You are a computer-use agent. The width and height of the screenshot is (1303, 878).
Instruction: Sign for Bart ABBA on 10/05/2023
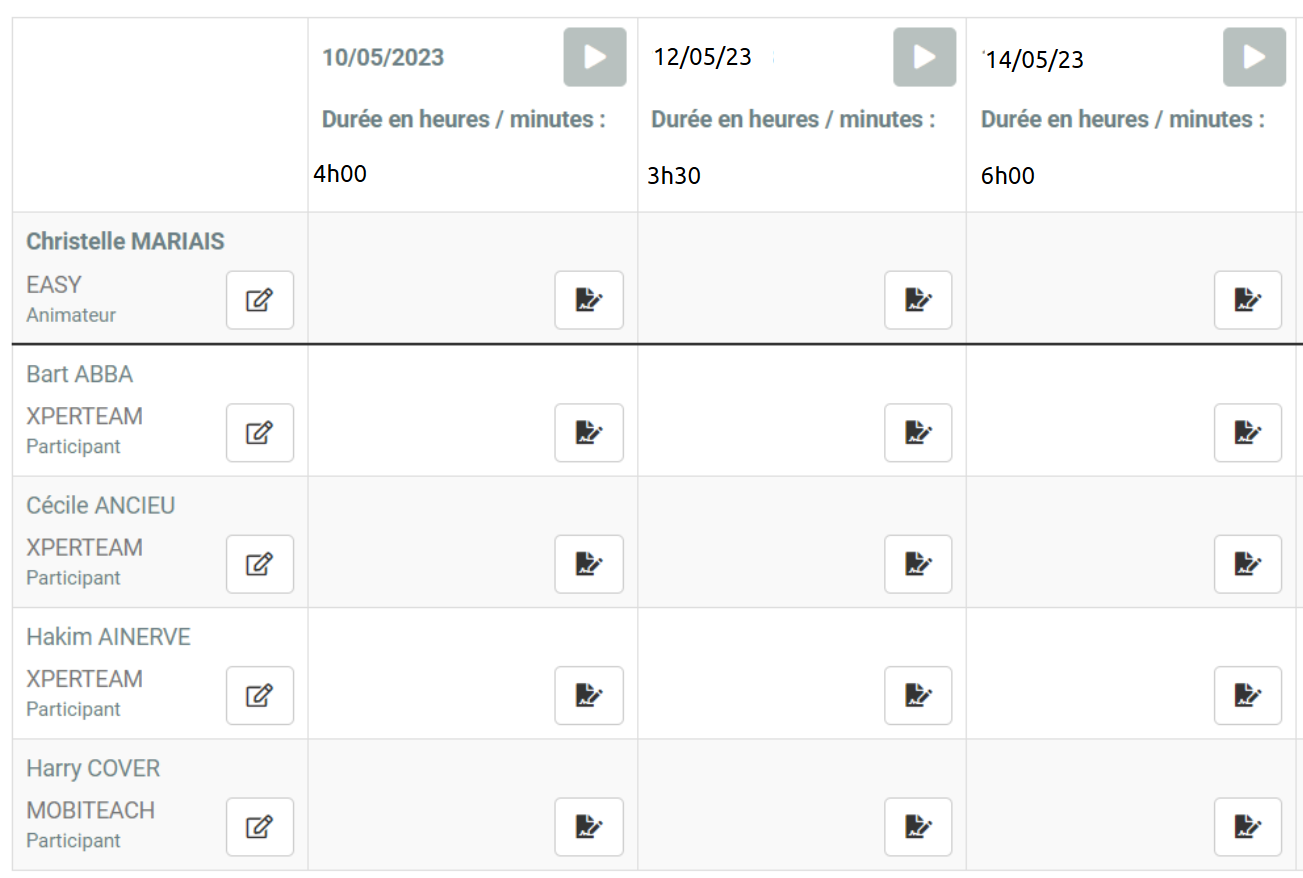(x=589, y=433)
